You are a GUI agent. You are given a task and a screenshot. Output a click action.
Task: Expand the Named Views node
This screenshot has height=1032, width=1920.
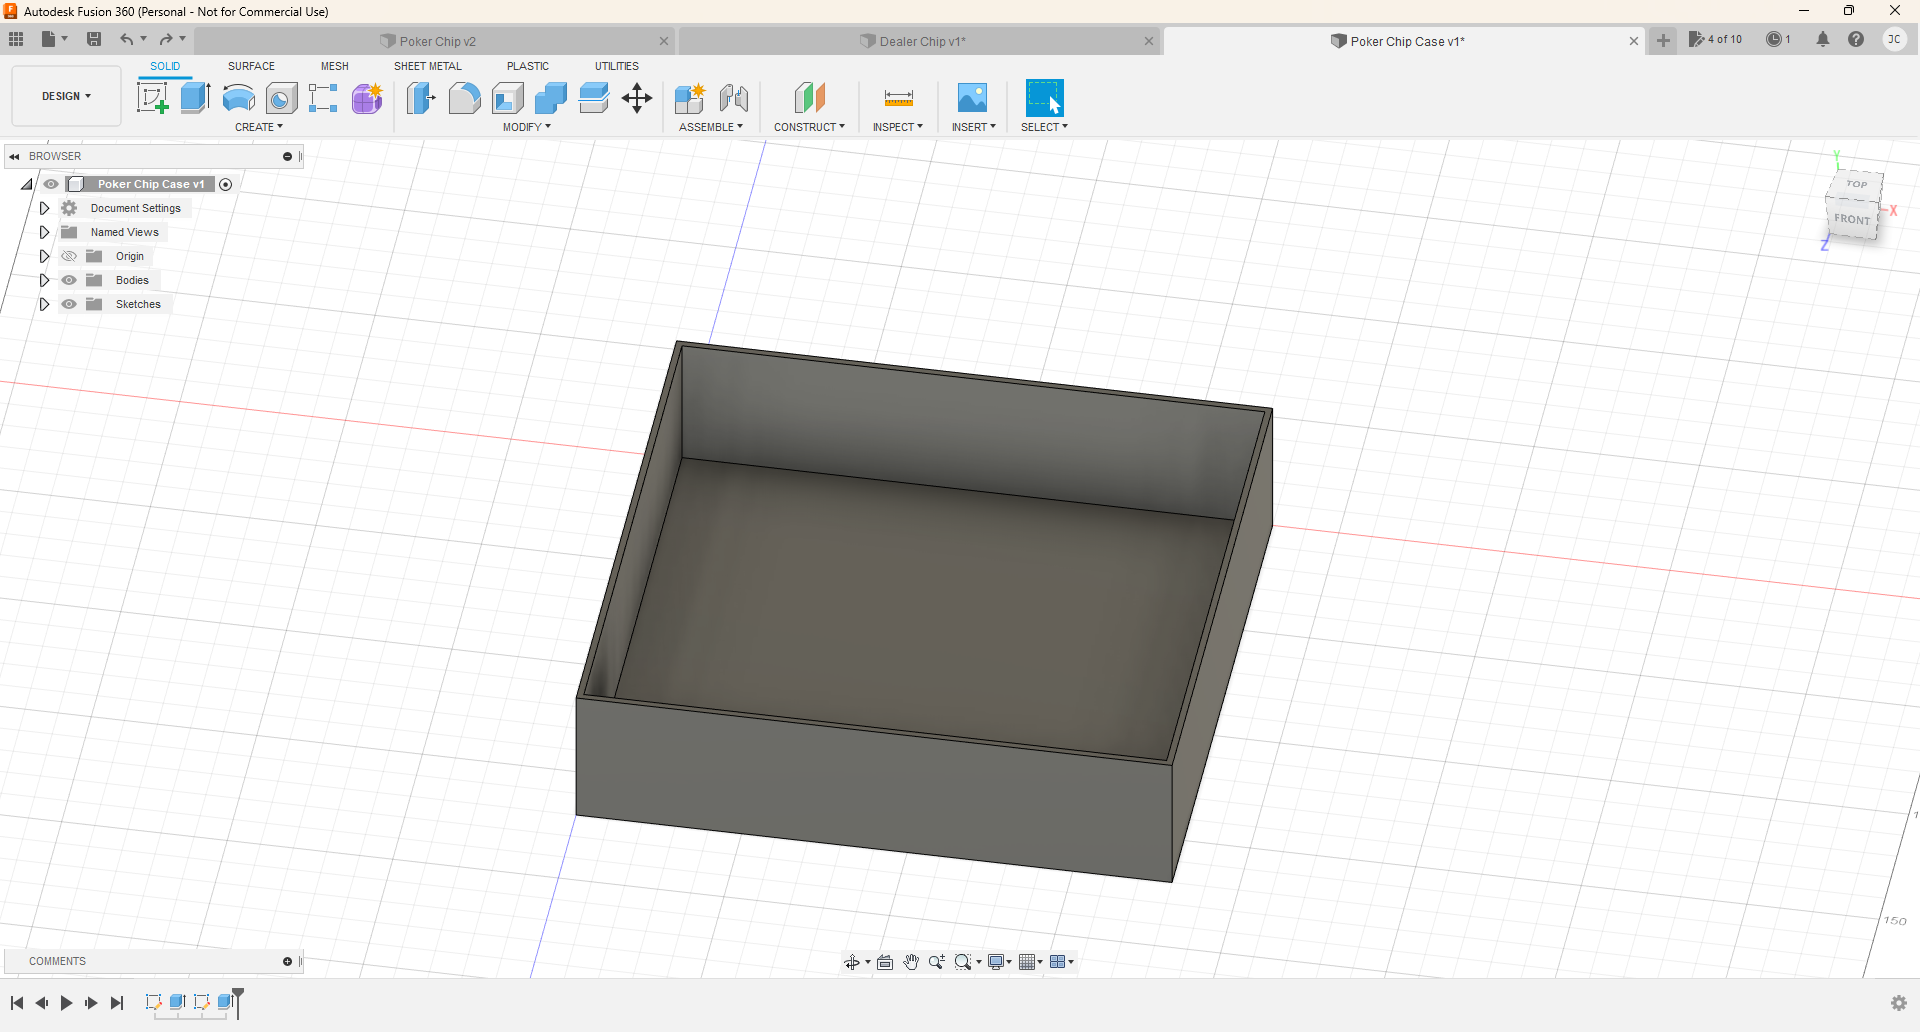[x=44, y=232]
